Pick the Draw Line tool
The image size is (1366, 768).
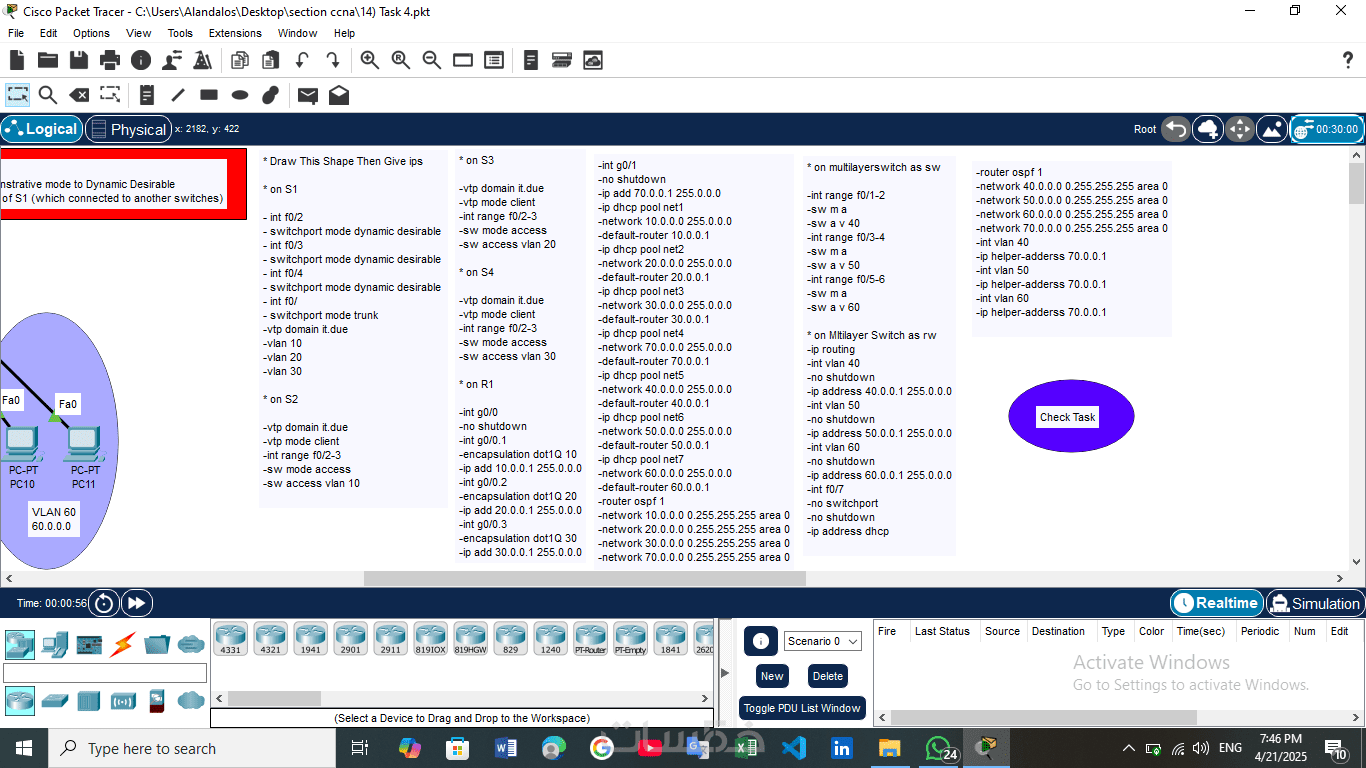[x=178, y=95]
